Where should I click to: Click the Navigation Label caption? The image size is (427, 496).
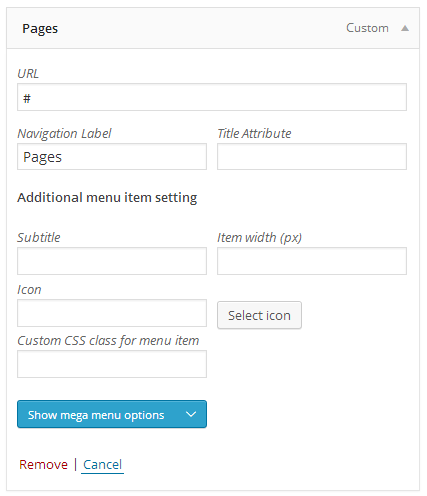point(64,134)
